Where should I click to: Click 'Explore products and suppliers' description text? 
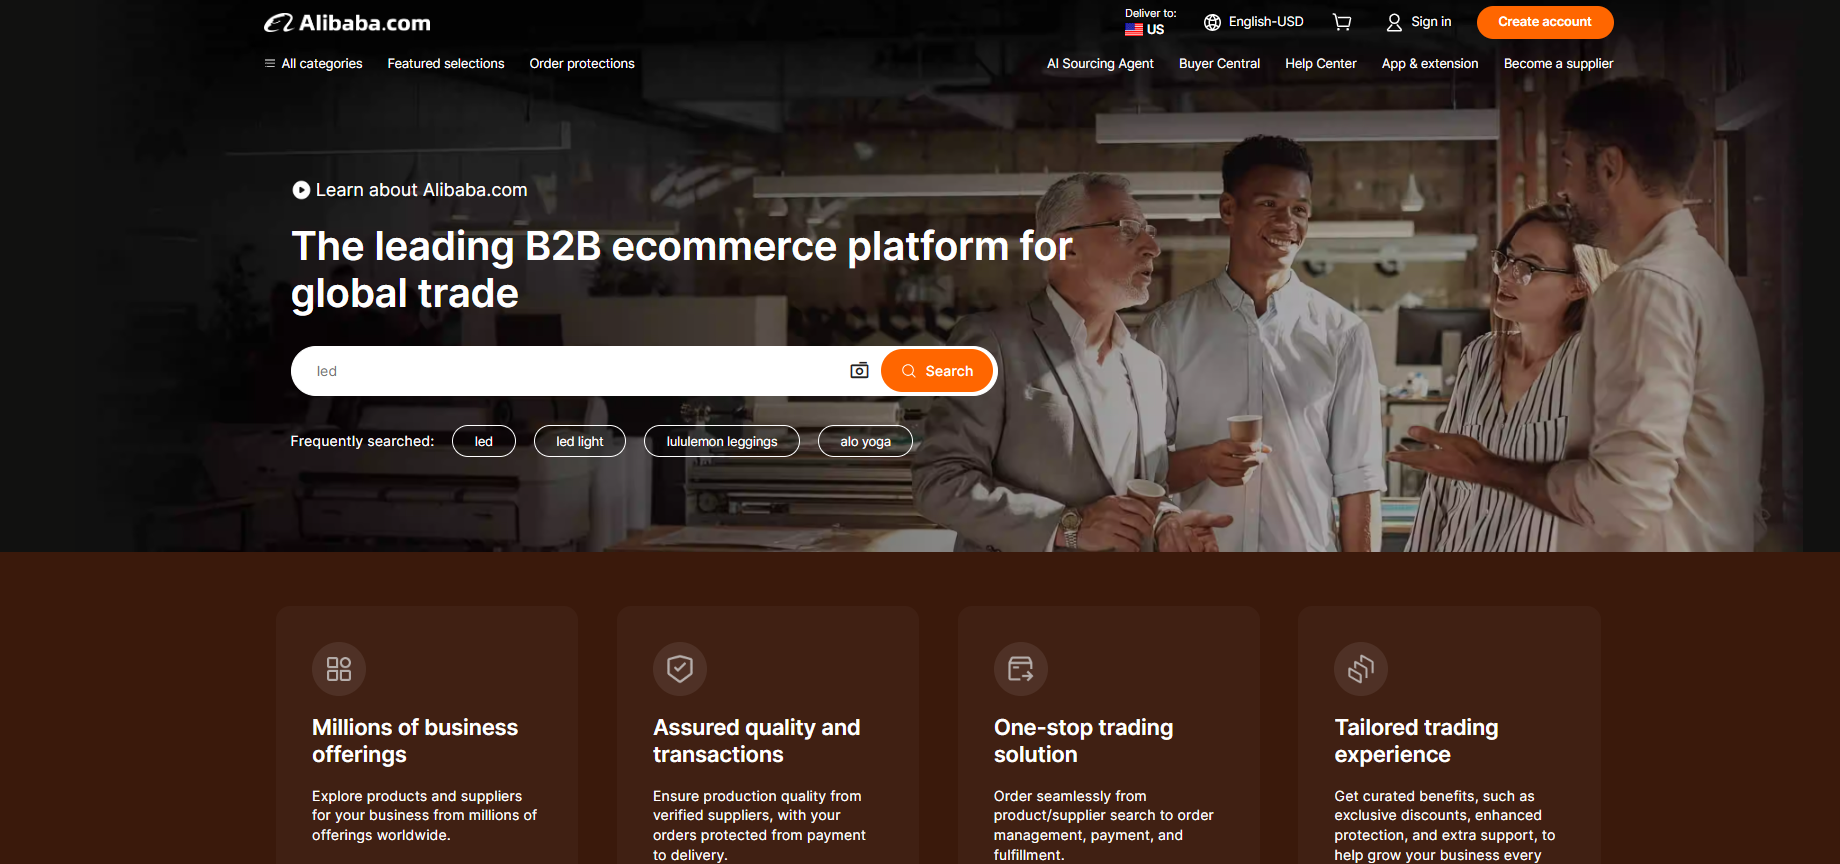tap(424, 816)
